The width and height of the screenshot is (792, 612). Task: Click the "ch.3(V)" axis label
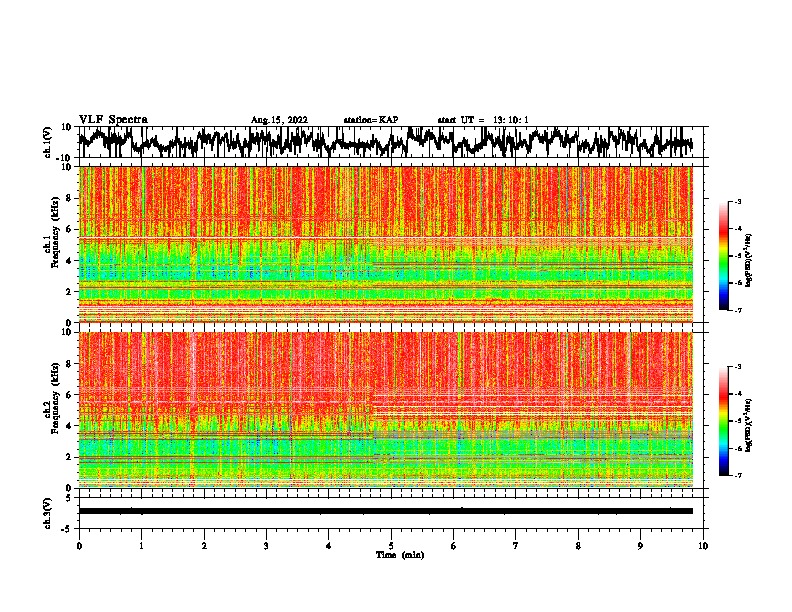click(x=48, y=514)
